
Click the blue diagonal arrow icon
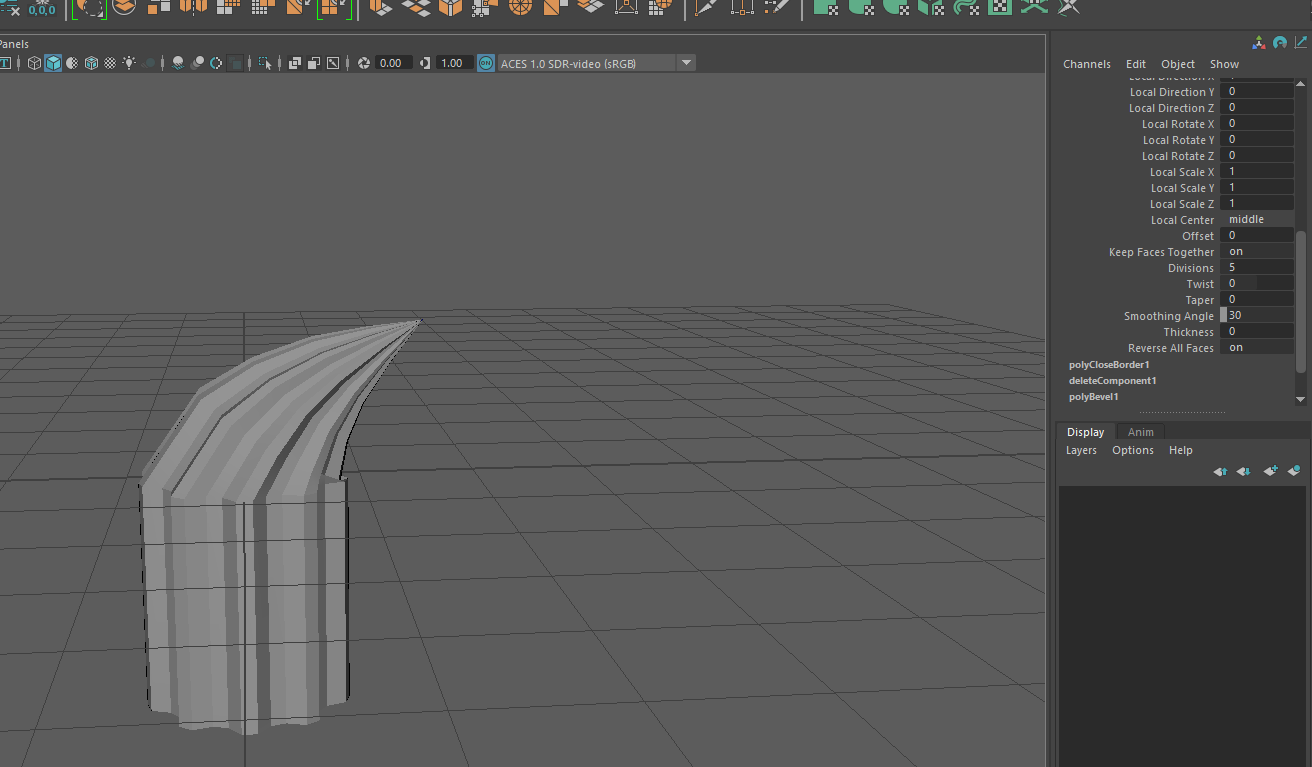pos(1299,43)
